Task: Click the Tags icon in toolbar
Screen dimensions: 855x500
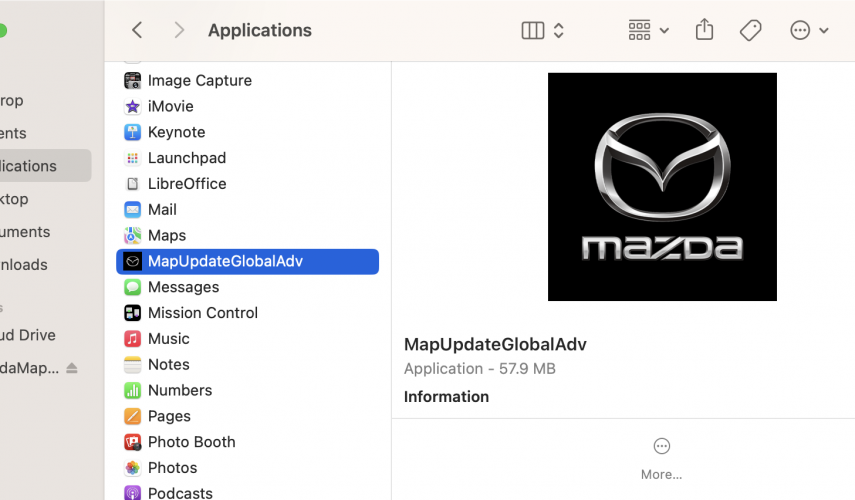Action: pos(750,30)
